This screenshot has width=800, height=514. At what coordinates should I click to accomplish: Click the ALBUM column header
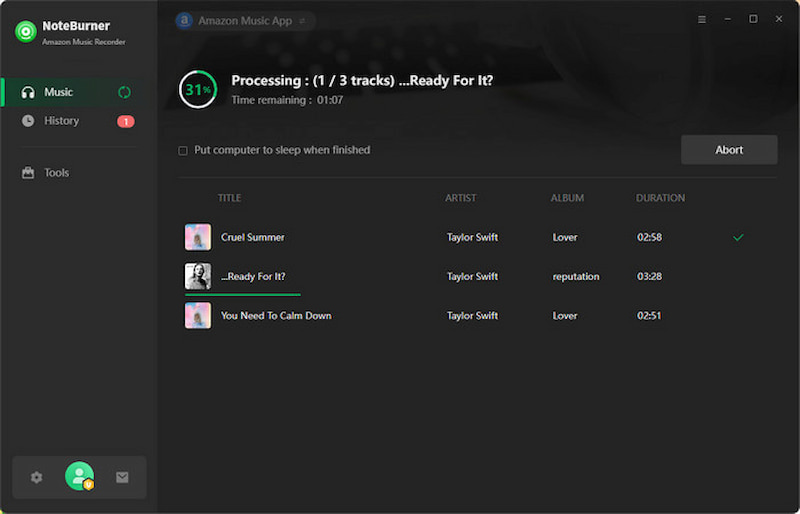(x=567, y=198)
